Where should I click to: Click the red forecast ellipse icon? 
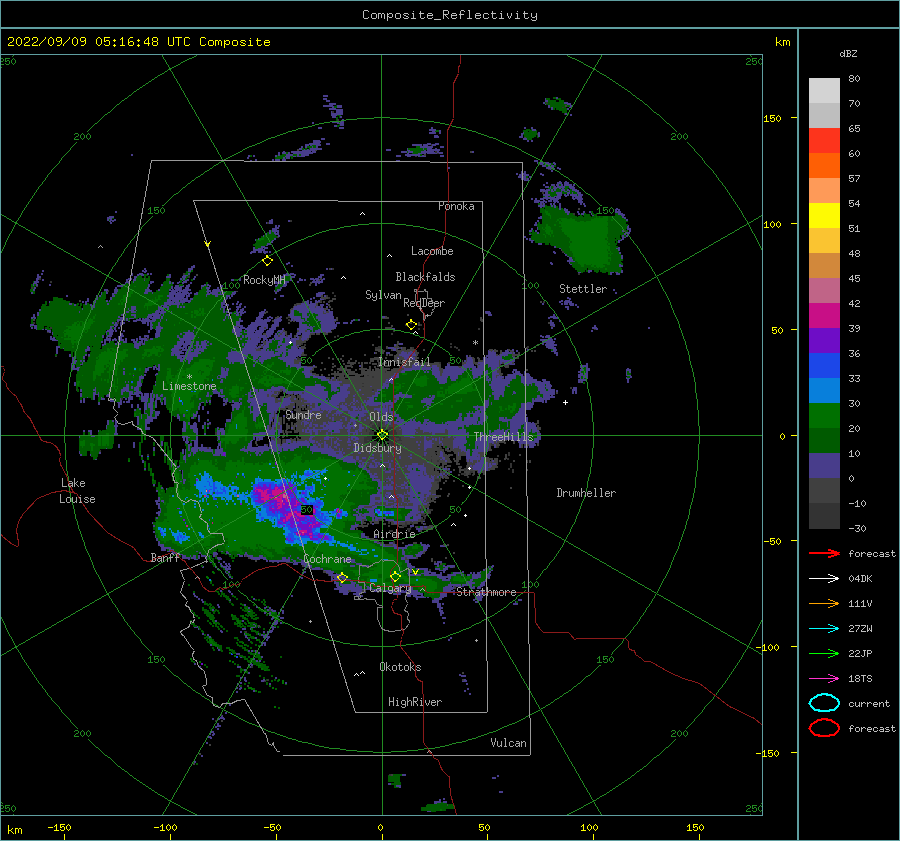click(x=824, y=728)
